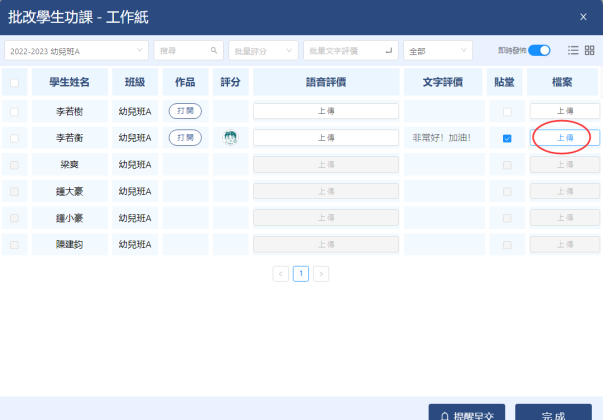Open 李若樹's work with 打開
603x420 pixels.
(x=184, y=111)
